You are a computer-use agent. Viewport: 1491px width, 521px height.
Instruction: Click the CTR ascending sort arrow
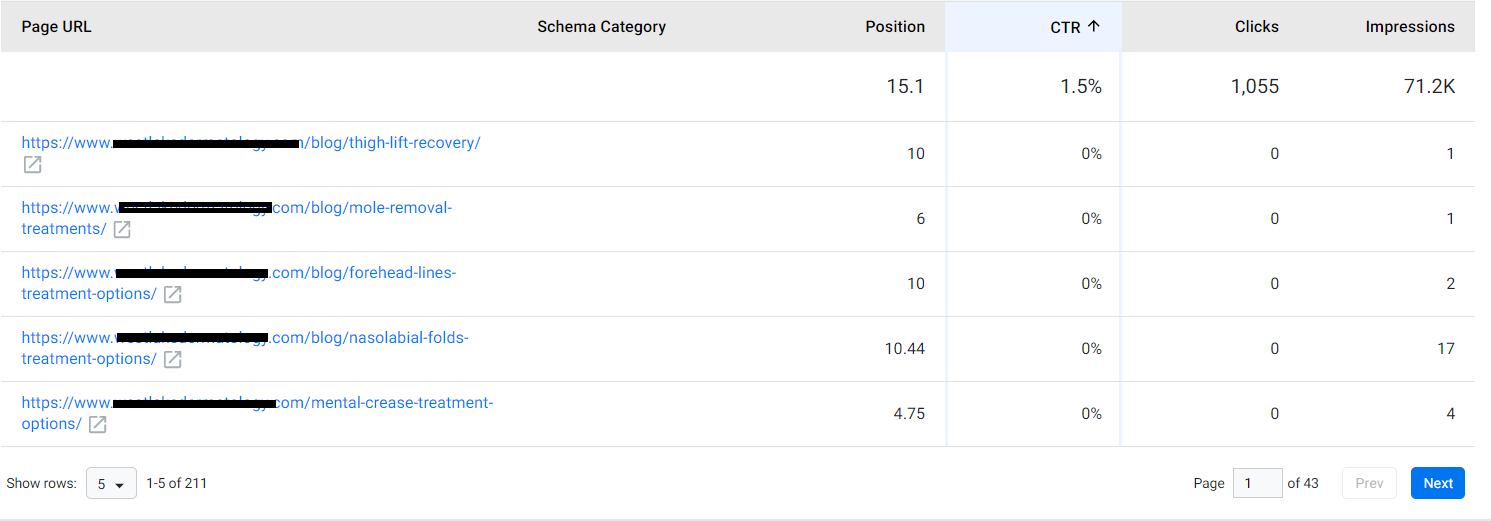coord(1093,27)
